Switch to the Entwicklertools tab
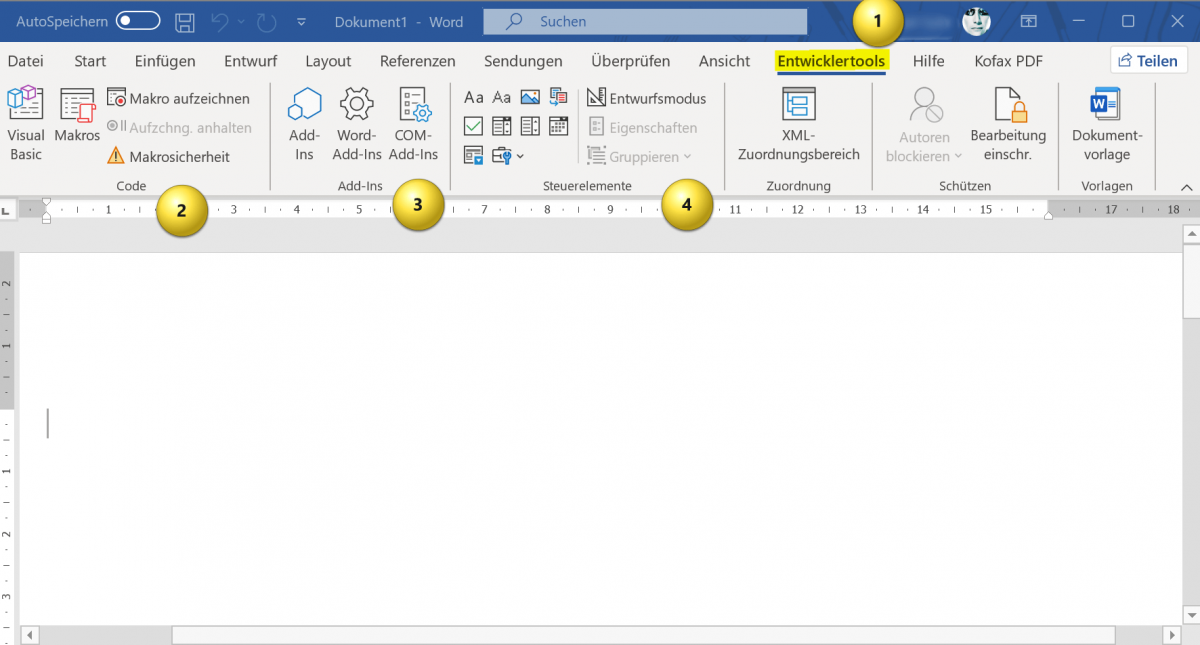1200x645 pixels. 831,61
